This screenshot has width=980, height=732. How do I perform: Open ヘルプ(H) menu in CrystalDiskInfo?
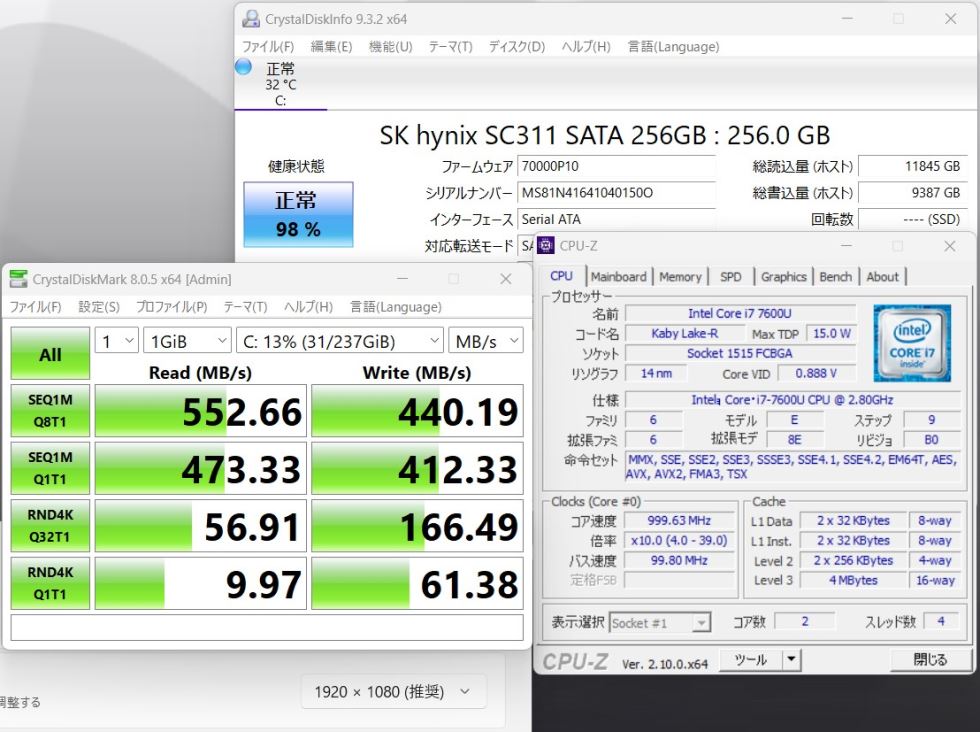click(x=586, y=47)
